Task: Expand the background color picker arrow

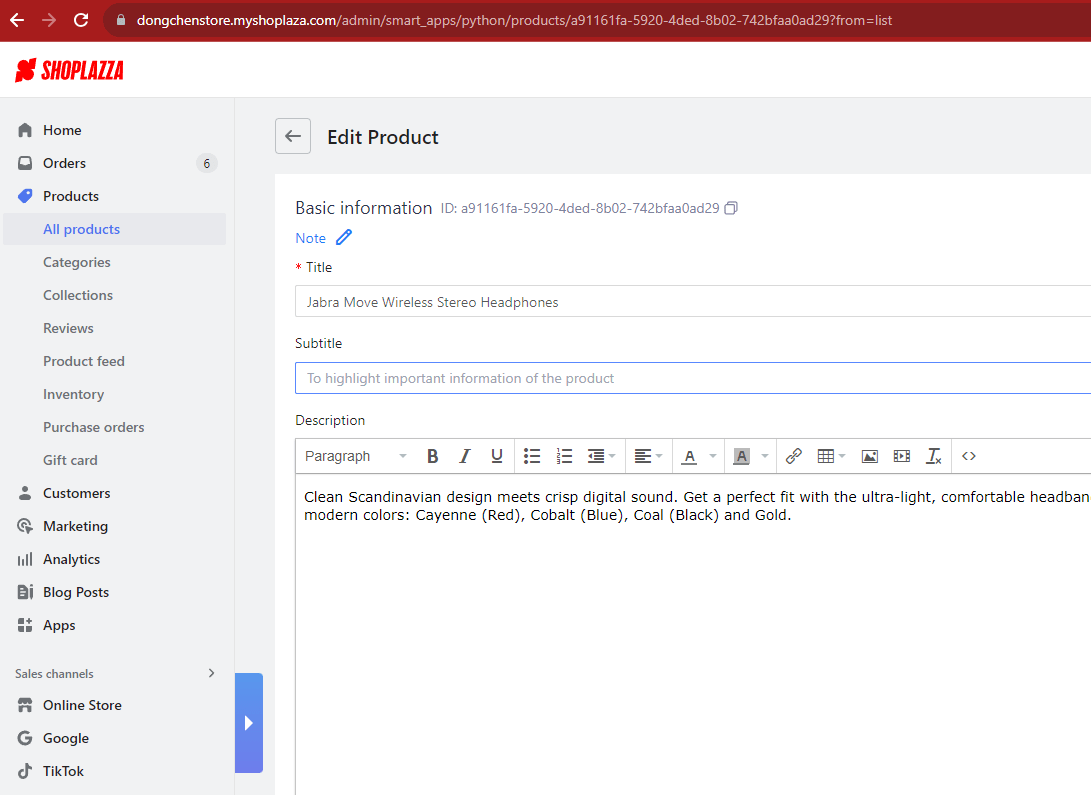Action: click(765, 456)
